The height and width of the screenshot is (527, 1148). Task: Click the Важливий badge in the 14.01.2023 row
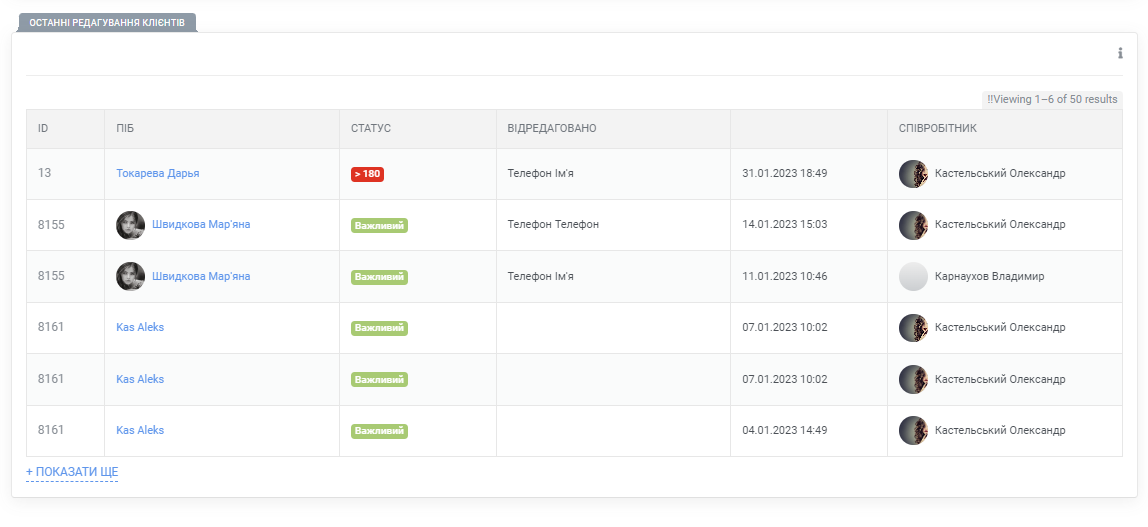379,225
